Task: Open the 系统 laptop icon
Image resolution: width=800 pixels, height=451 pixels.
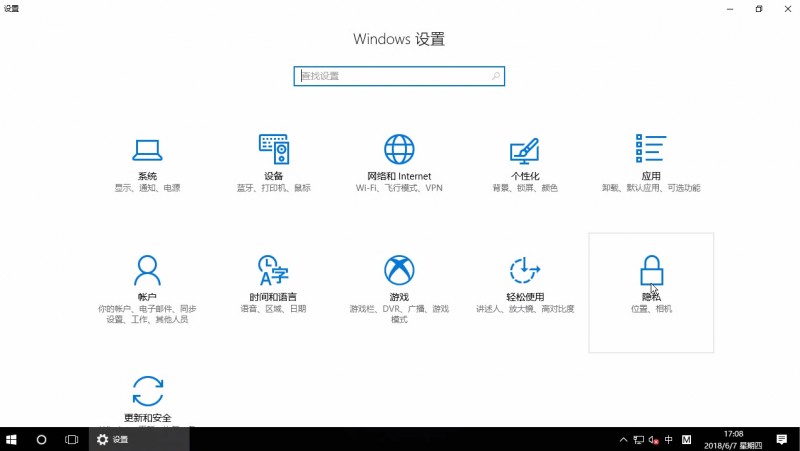Action: click(147, 150)
